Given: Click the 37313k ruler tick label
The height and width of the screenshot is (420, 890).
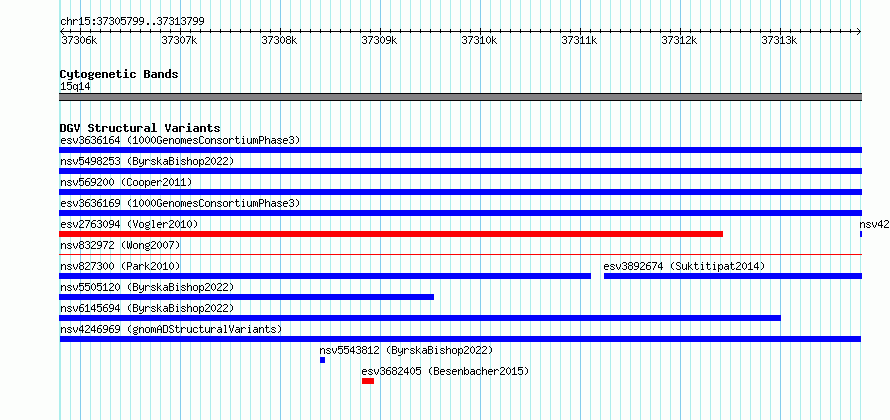Looking at the screenshot, I should point(779,40).
